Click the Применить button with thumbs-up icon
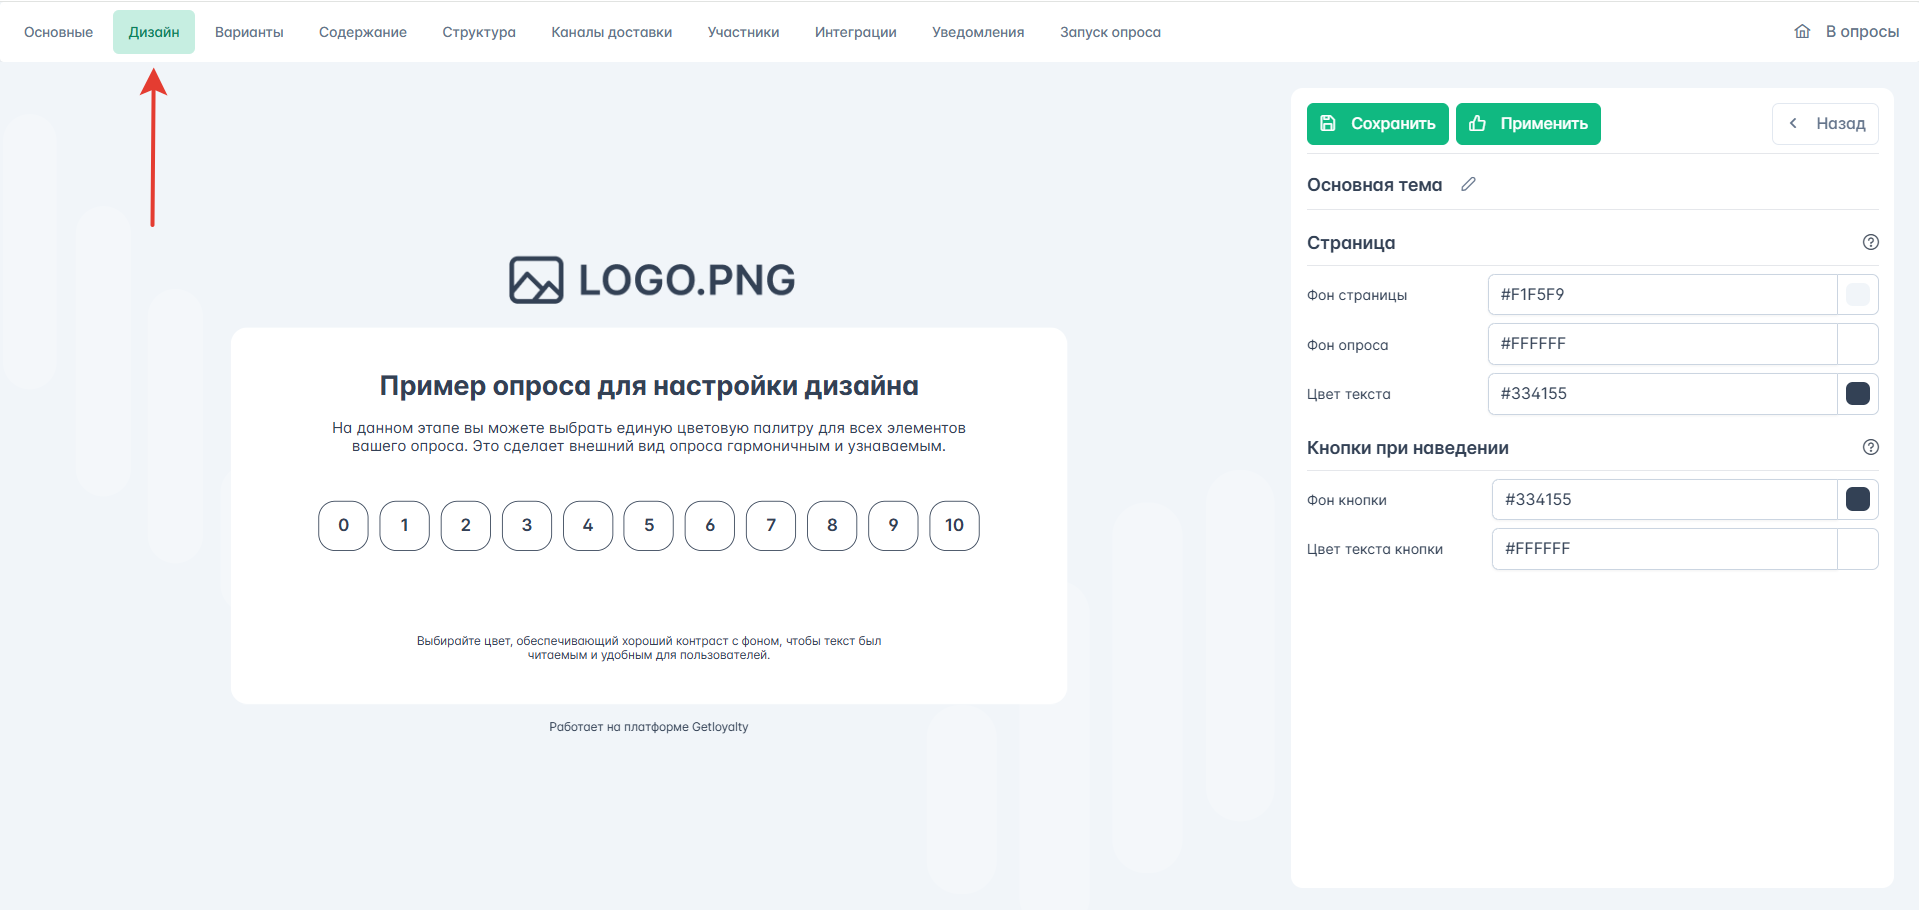Screen dimensions: 1919x910 [x=1528, y=124]
